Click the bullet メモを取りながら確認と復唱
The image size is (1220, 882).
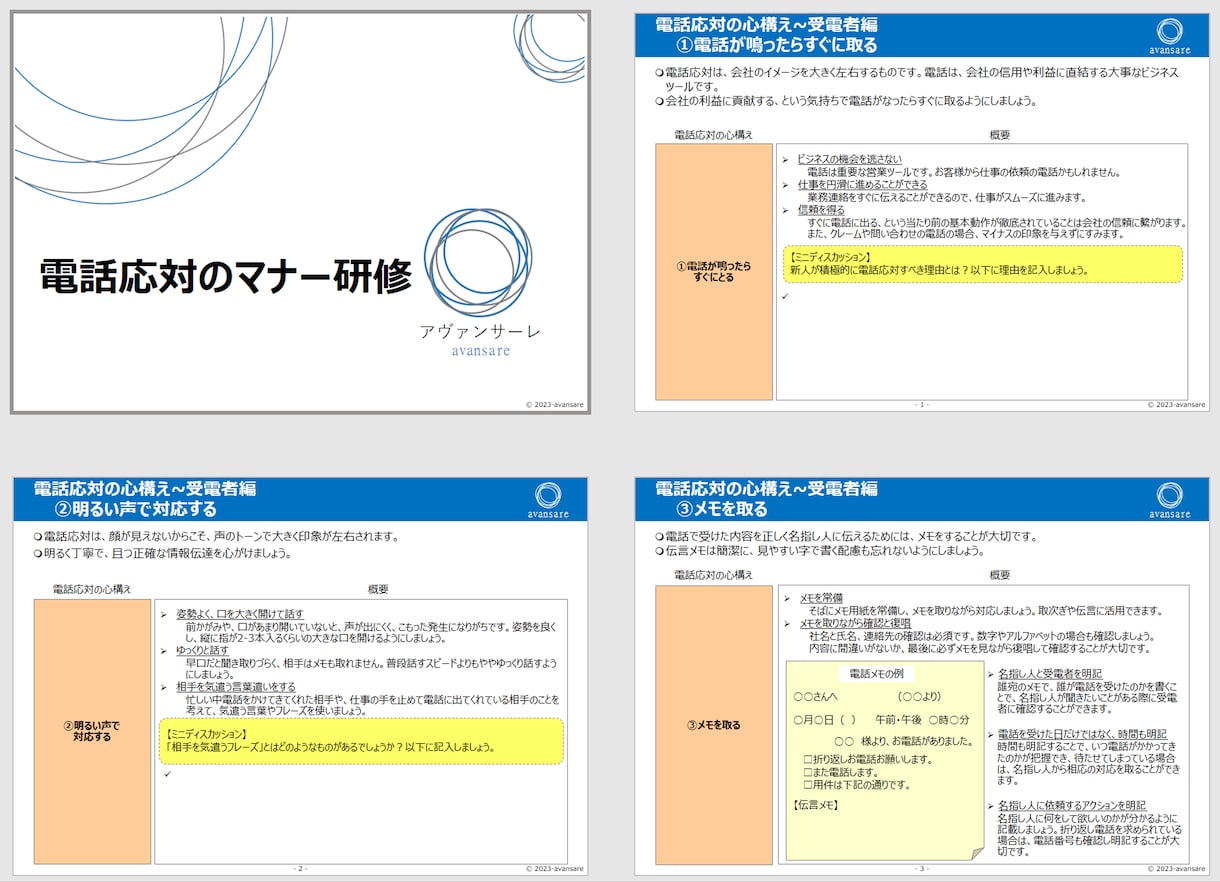point(854,623)
